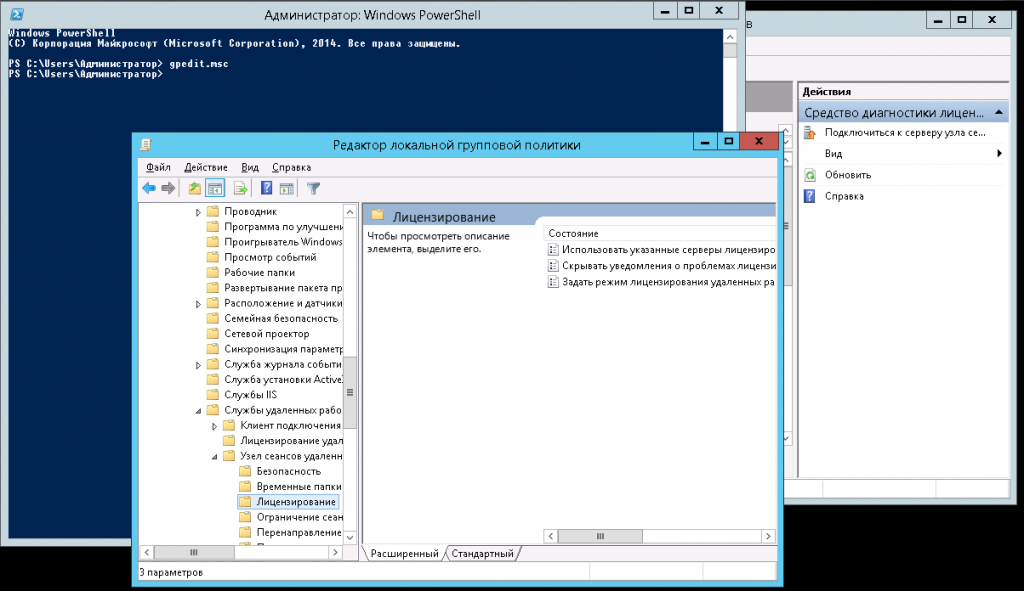Click the Forward arrow in gpedit toolbar
1024x591 pixels.
[x=168, y=188]
